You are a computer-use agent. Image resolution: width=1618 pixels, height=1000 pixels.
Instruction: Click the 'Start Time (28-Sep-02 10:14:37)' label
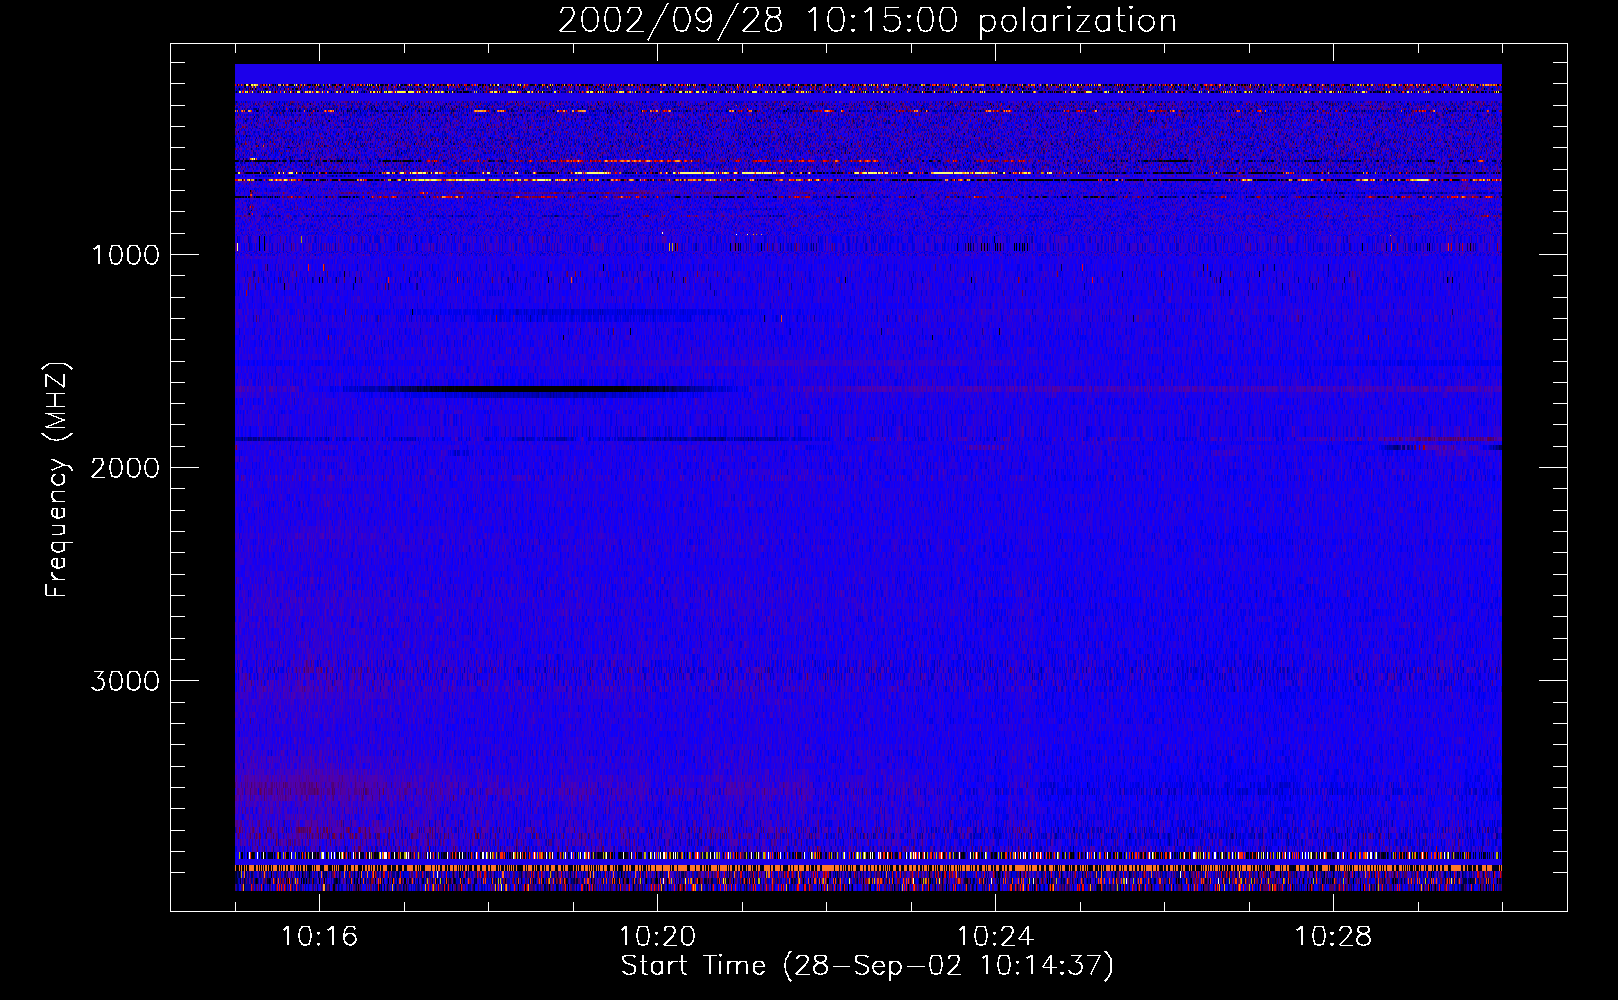click(x=867, y=966)
